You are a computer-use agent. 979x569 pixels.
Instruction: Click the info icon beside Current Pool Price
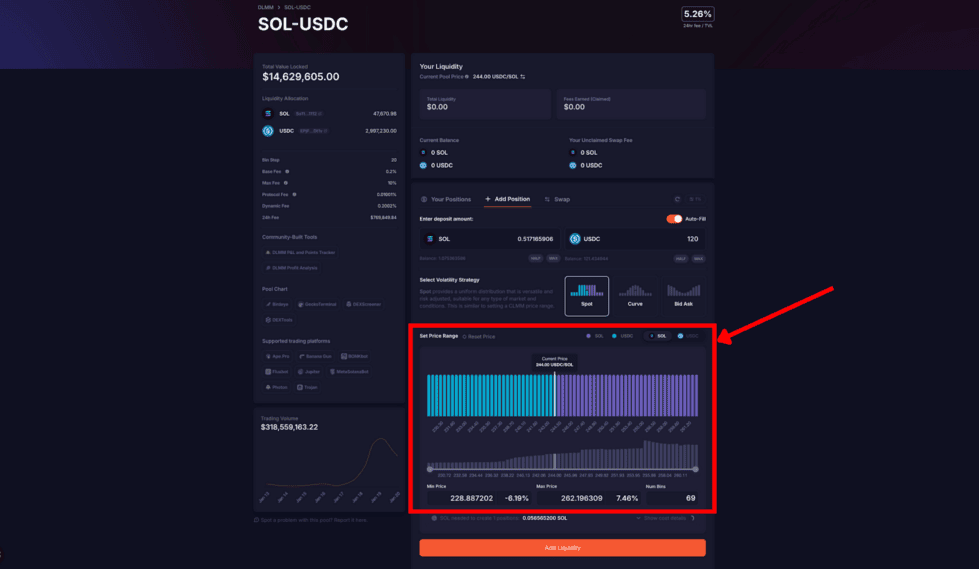[466, 77]
